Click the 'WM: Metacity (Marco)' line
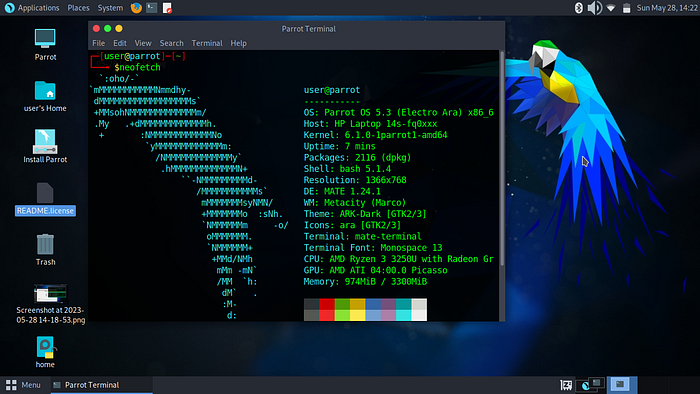The image size is (700, 394). (x=355, y=203)
